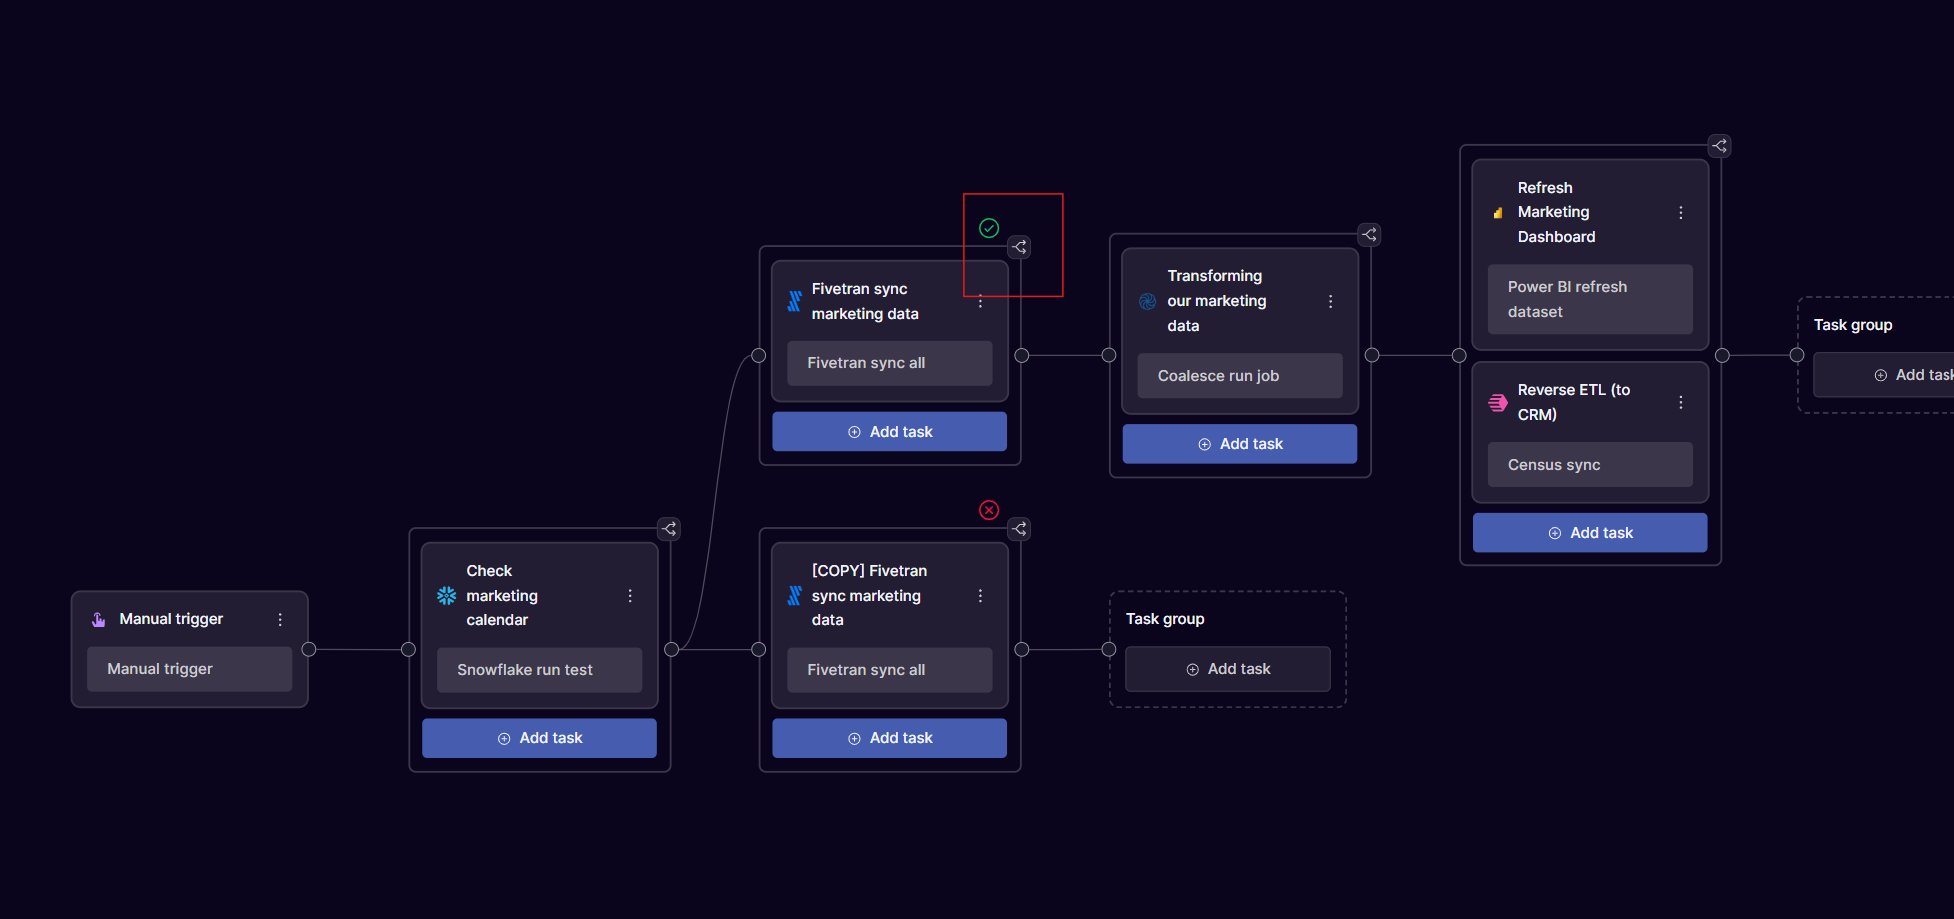Screen dimensions: 1954x919
Task: Open the three-dot menu on 'Transforming our marketing data'
Action: [x=1331, y=300]
